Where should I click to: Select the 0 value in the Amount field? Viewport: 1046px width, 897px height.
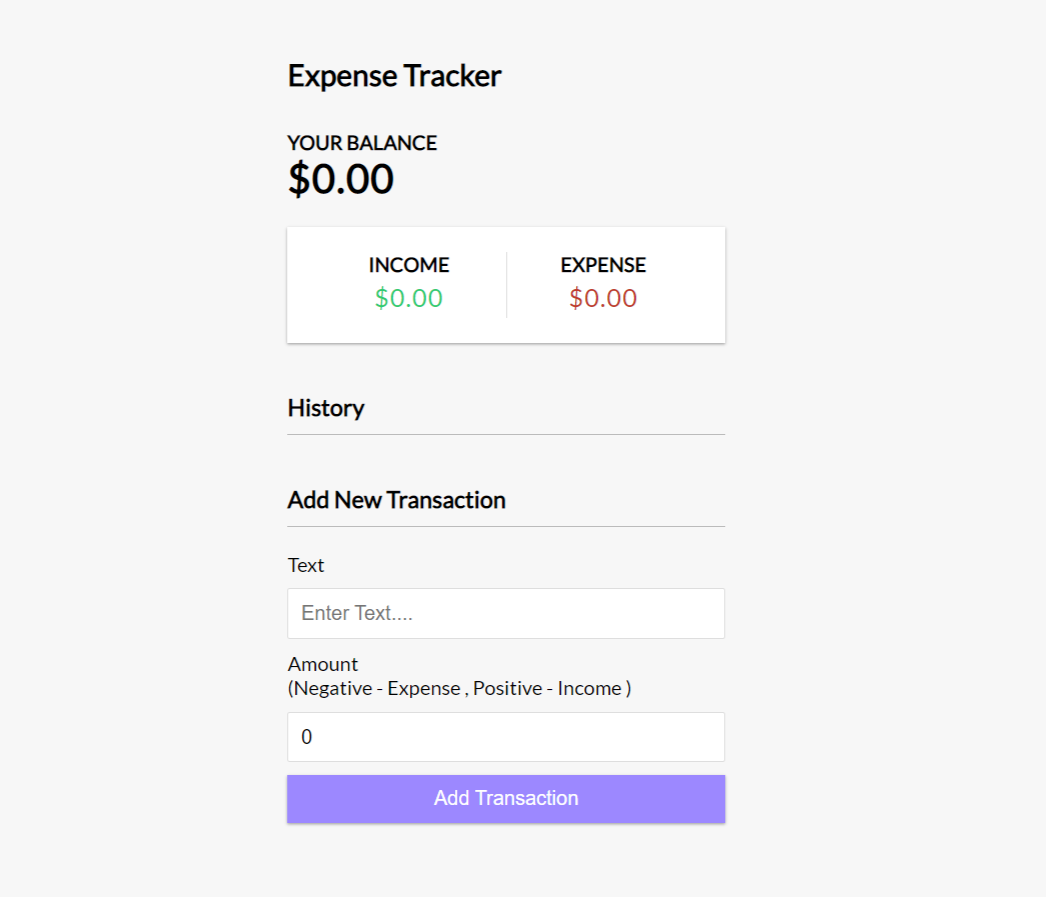(x=308, y=737)
